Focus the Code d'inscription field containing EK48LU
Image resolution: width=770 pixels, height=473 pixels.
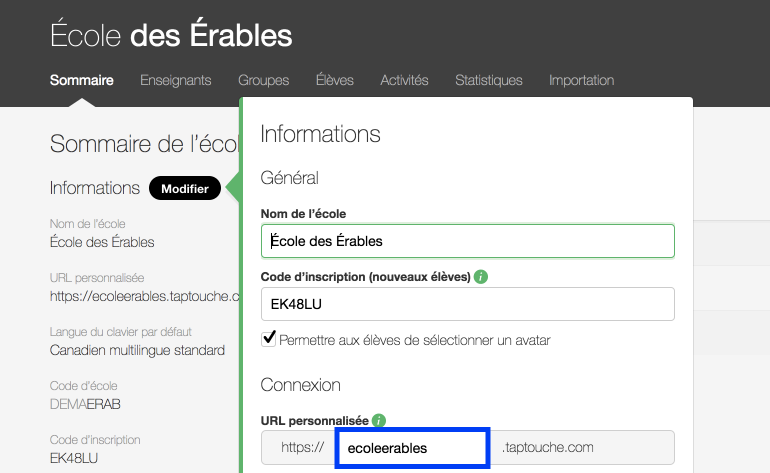[467, 304]
